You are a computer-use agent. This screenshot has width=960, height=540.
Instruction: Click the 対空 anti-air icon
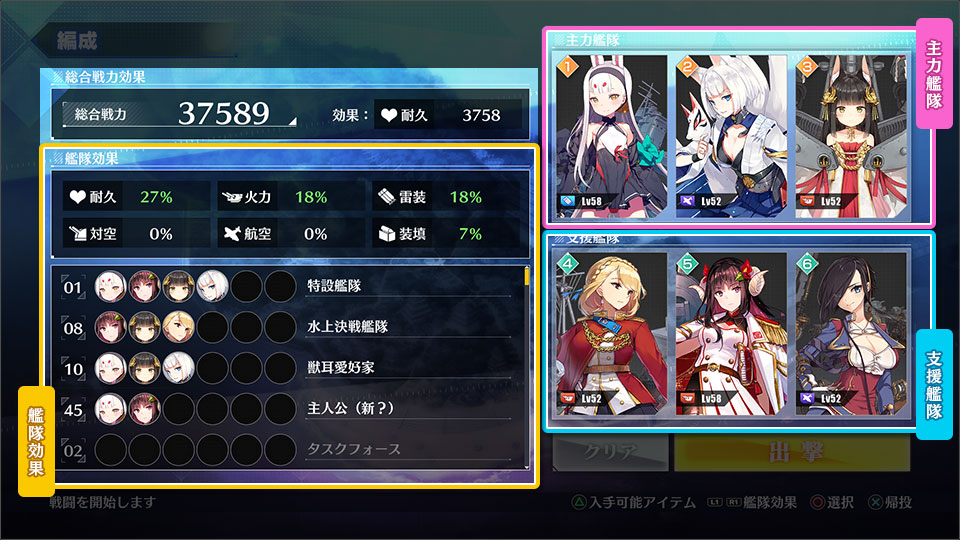[78, 233]
